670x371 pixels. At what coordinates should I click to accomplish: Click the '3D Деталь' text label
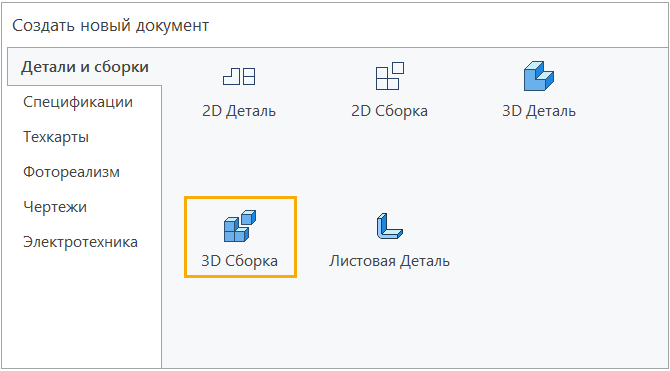[x=539, y=111]
